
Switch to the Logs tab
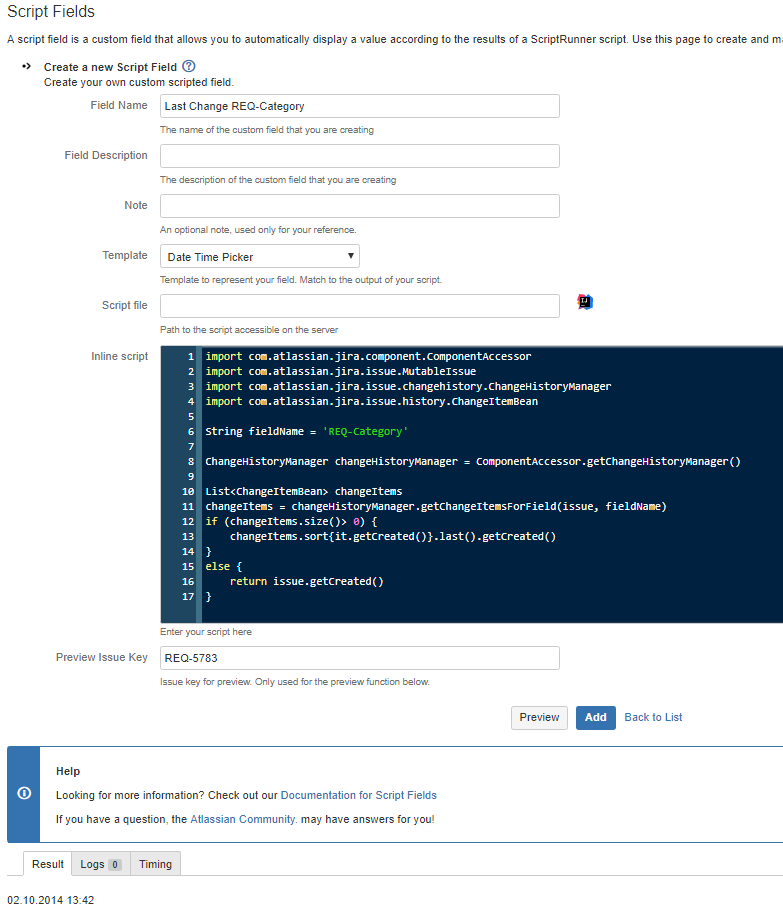point(100,864)
